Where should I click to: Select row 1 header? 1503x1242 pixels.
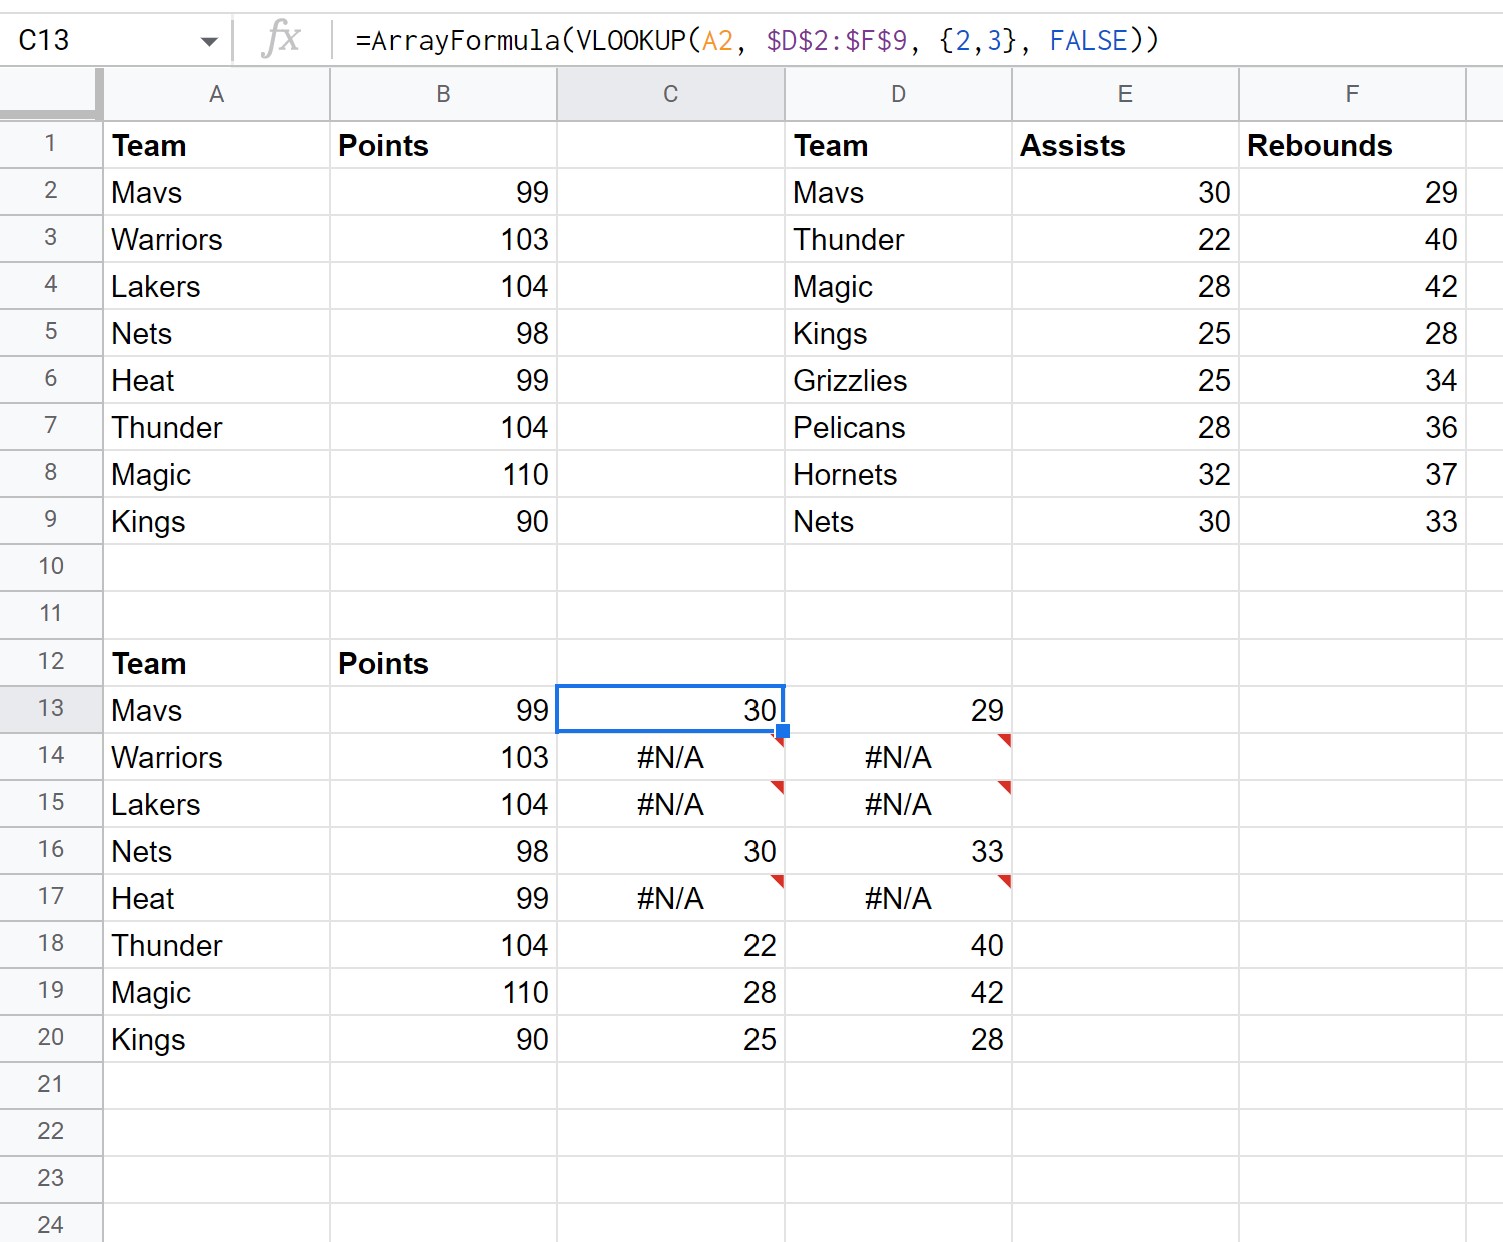coord(50,144)
